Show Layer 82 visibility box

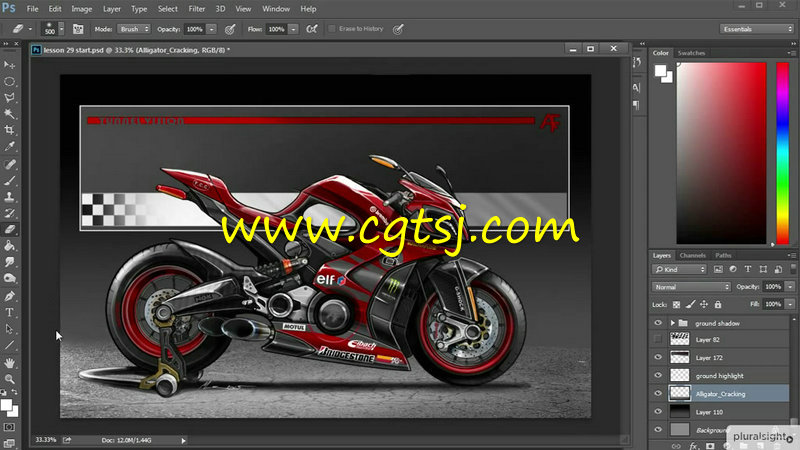click(658, 339)
